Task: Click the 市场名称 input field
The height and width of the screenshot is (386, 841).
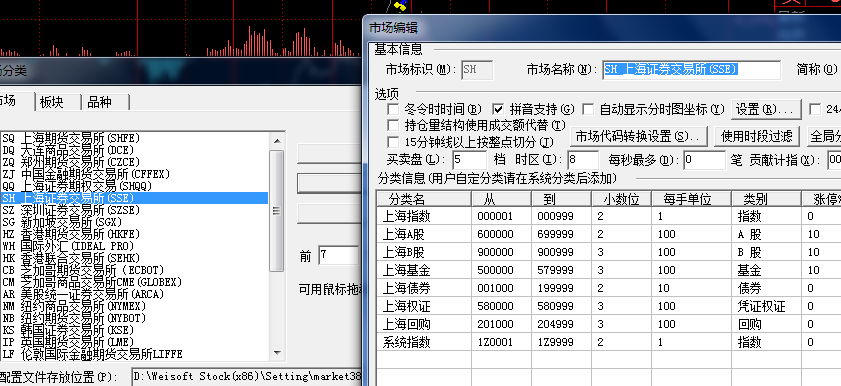Action: pyautogui.click(x=691, y=70)
